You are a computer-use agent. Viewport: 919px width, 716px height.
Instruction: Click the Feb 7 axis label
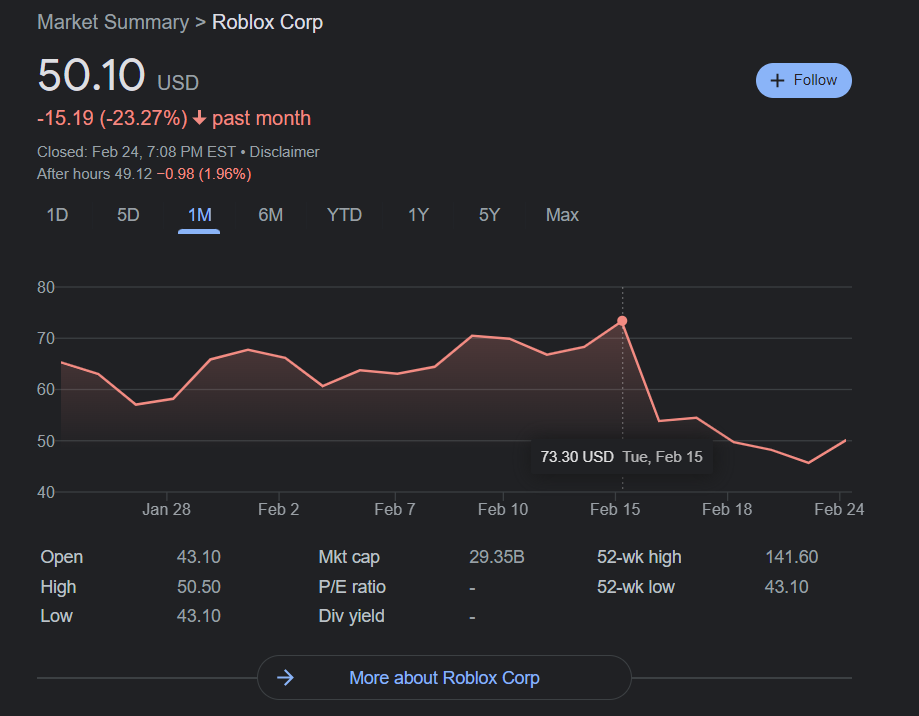pyautogui.click(x=395, y=509)
